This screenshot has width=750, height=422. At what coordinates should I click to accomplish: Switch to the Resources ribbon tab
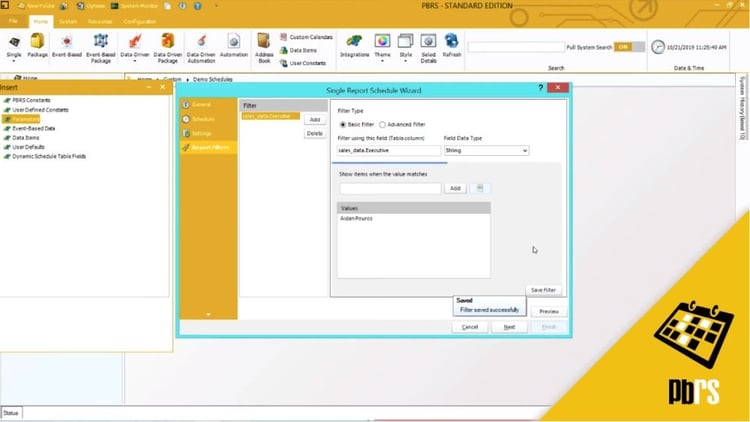point(100,22)
